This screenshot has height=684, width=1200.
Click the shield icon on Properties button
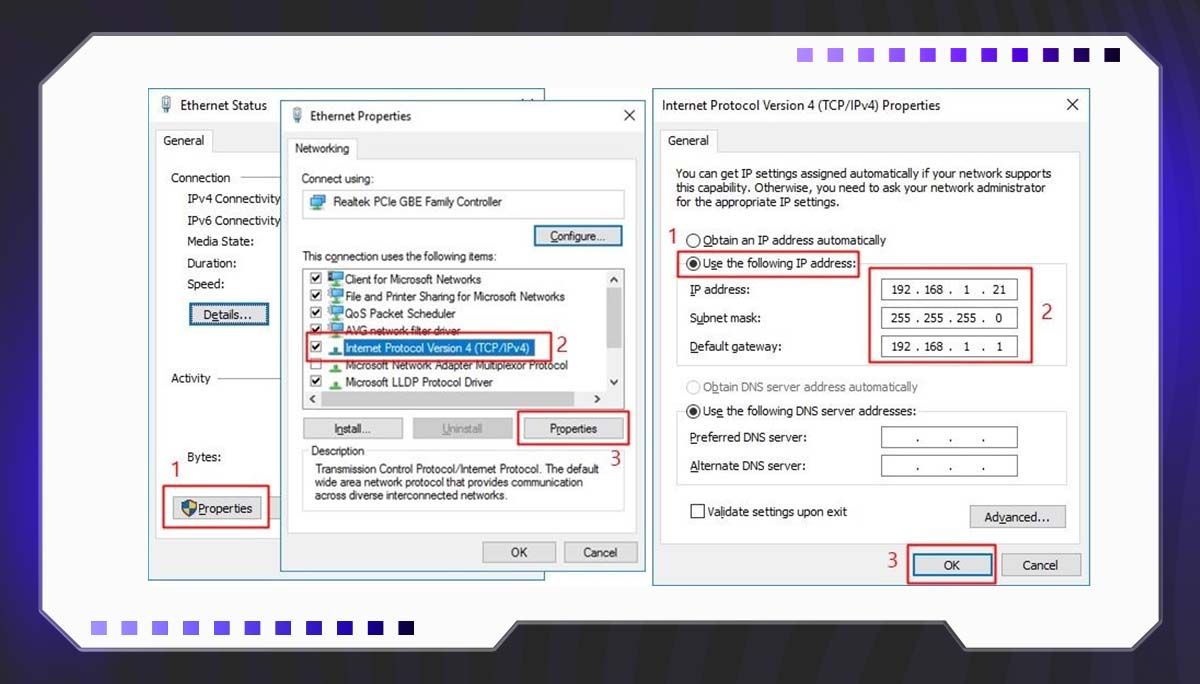pos(189,508)
